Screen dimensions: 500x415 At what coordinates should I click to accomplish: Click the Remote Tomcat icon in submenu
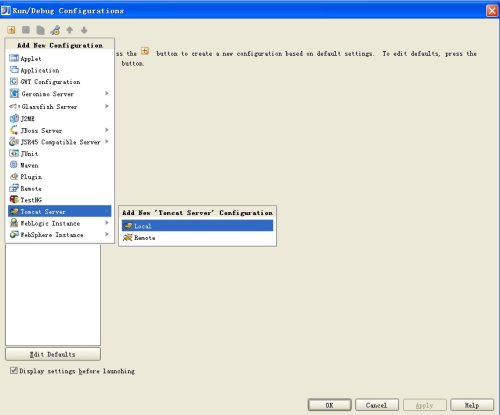(128, 238)
